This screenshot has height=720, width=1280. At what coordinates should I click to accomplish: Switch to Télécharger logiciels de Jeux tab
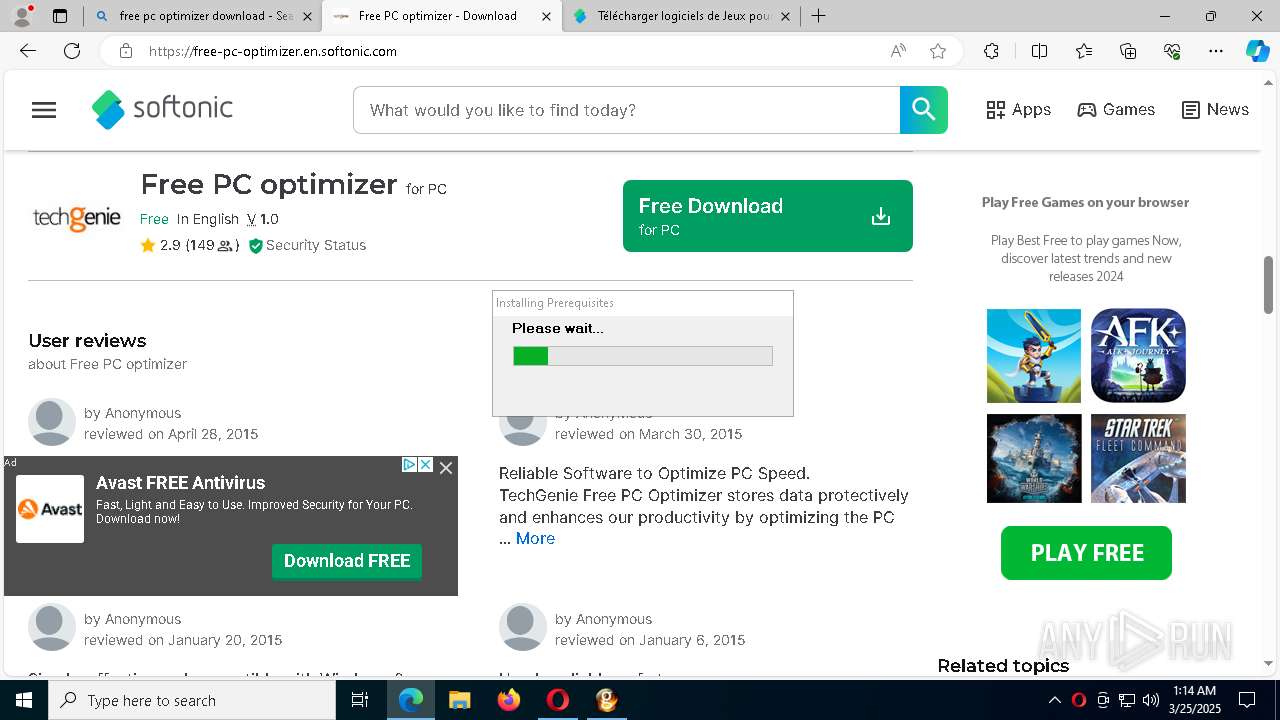coord(682,16)
